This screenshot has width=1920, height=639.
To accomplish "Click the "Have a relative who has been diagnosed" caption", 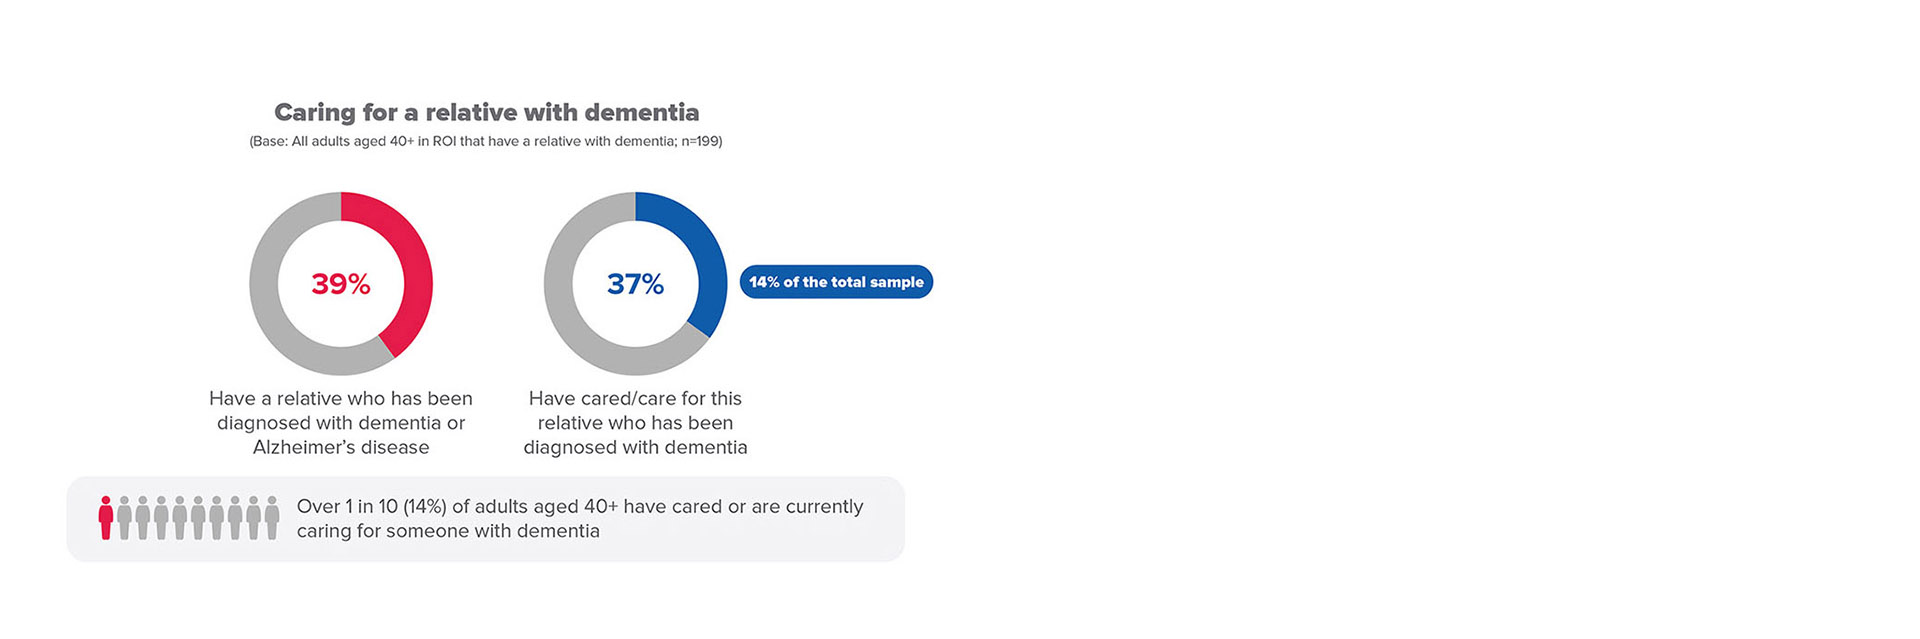I will point(341,398).
